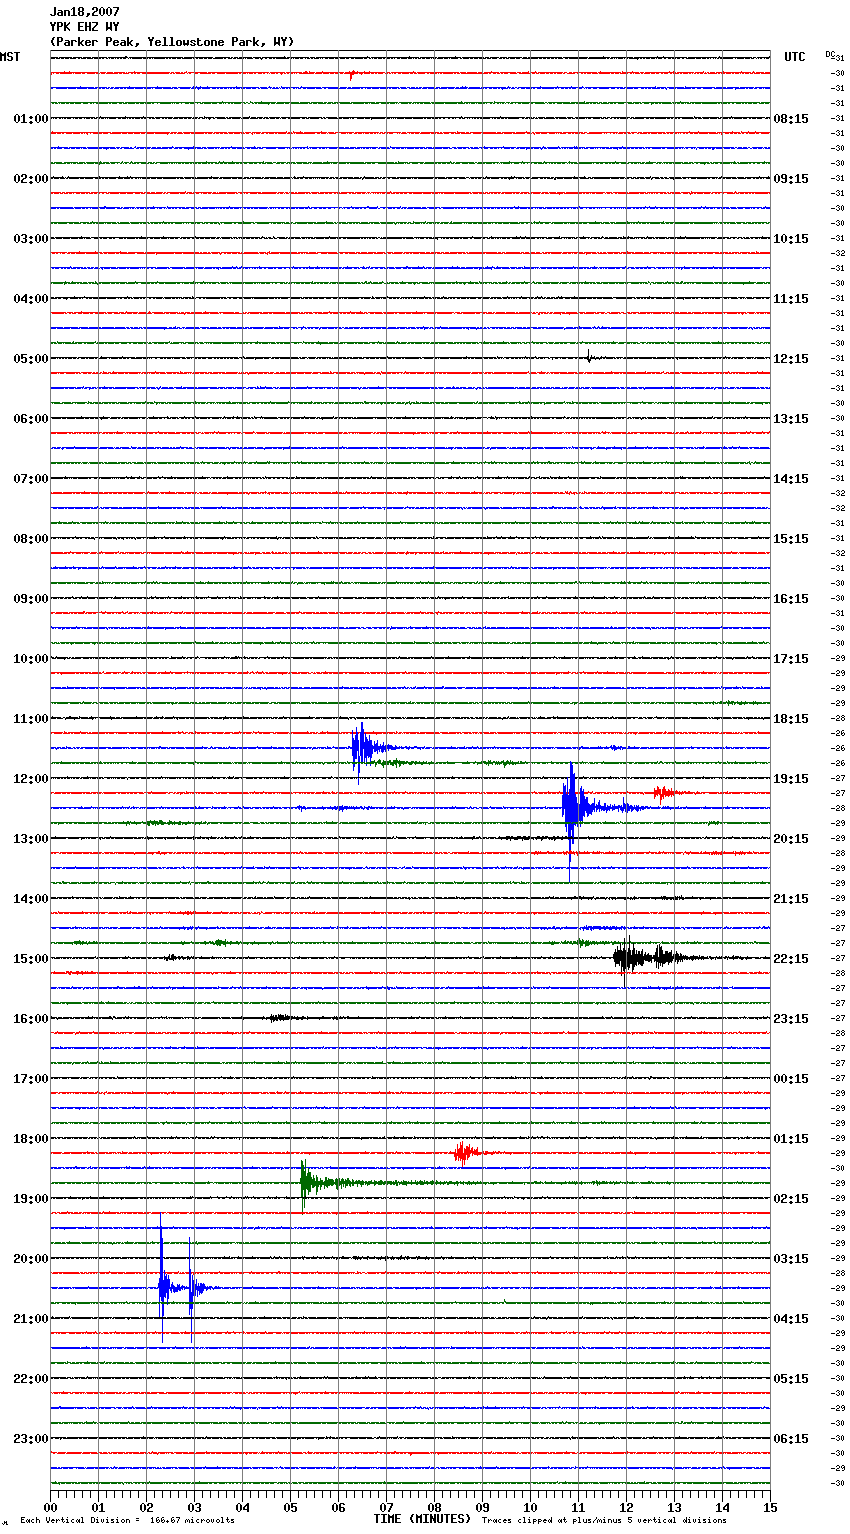This screenshot has height=1534, width=850.
Task: Select the 12:00 MST time label
Action: pyautogui.click(x=31, y=779)
